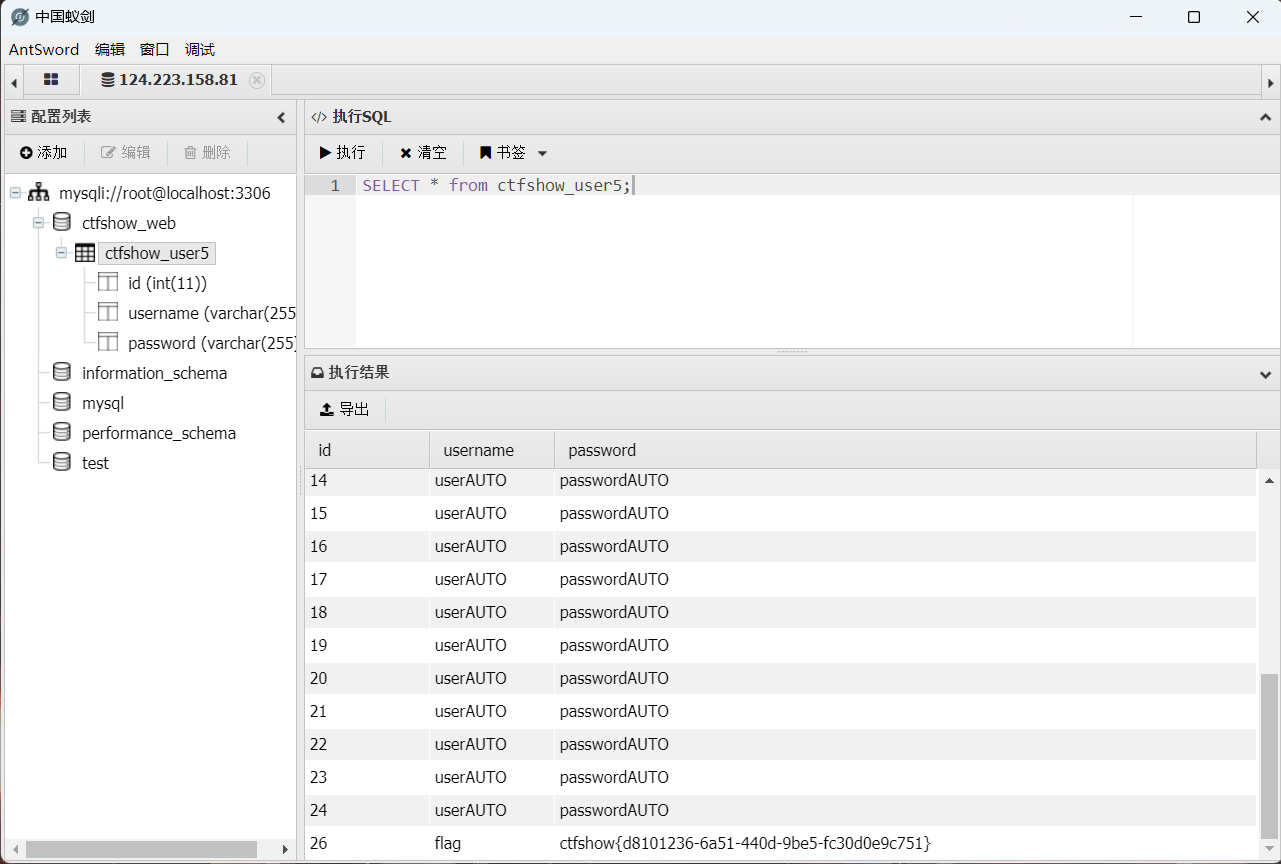Sort by the id column header
This screenshot has width=1281, height=864.
(367, 450)
